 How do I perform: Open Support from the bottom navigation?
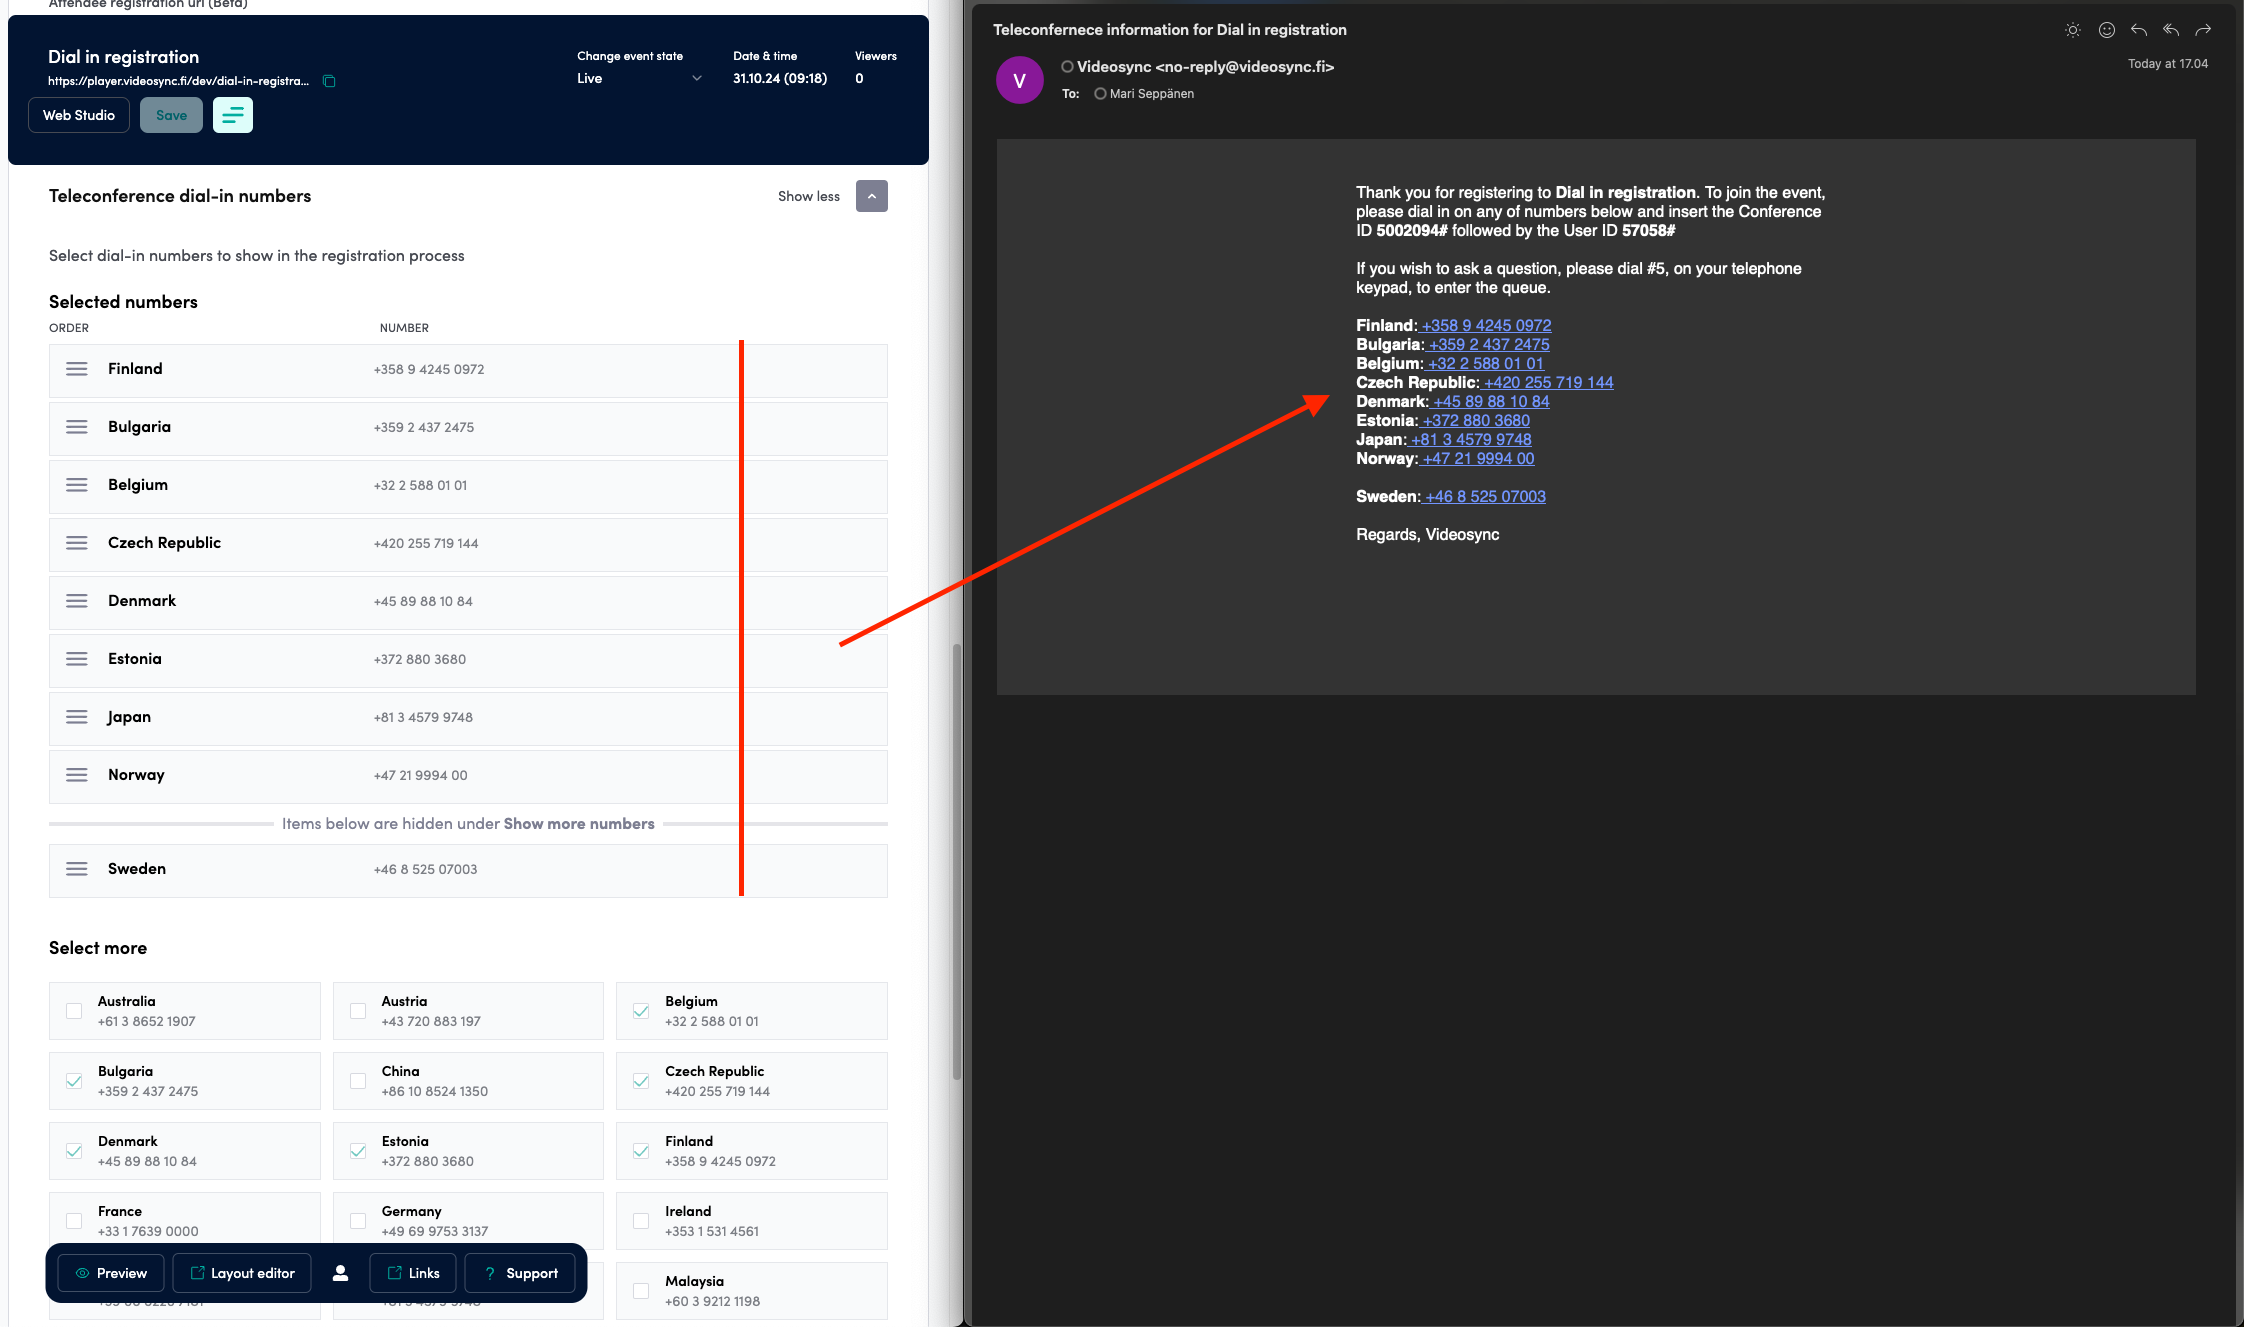tap(520, 1272)
